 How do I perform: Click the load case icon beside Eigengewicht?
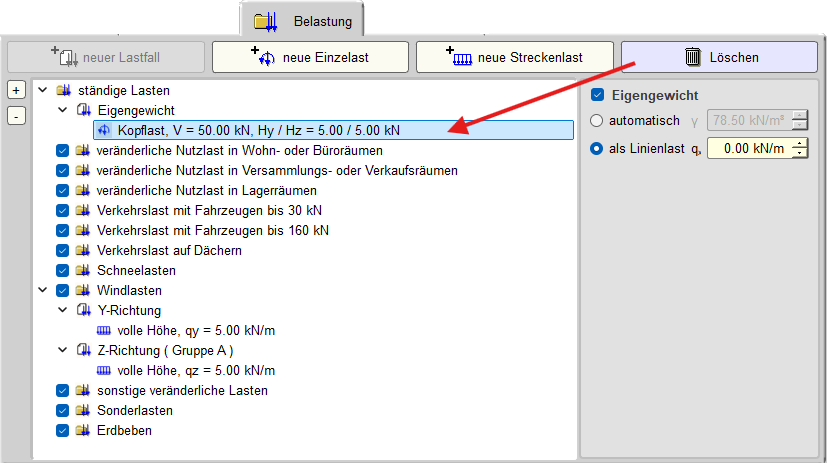click(84, 110)
